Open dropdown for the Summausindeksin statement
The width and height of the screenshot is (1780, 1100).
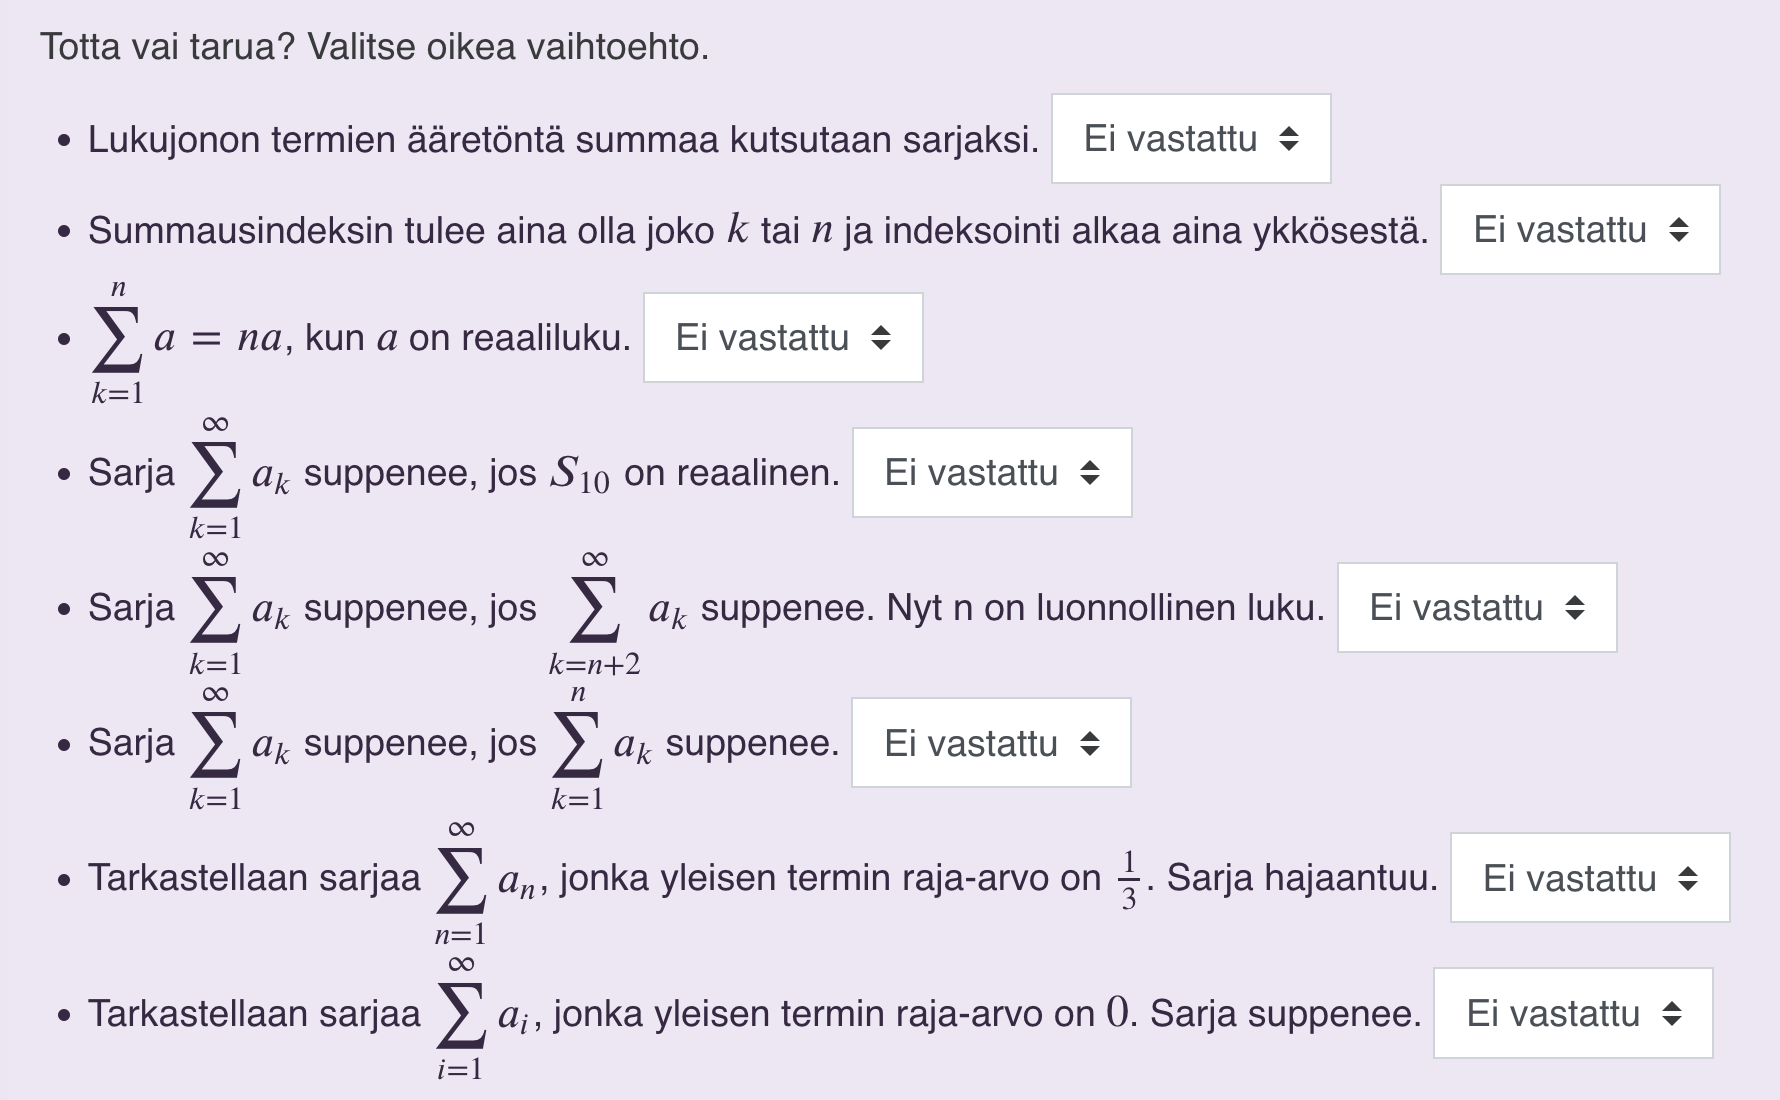click(1579, 230)
